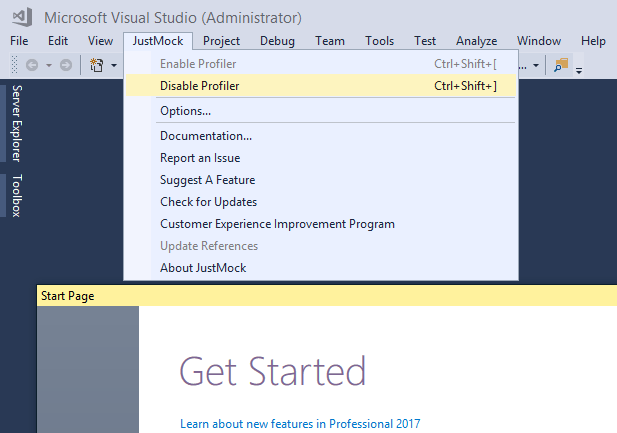This screenshot has width=617, height=433.
Task: Open Documentation... from JustMock menu
Action: tap(321, 136)
